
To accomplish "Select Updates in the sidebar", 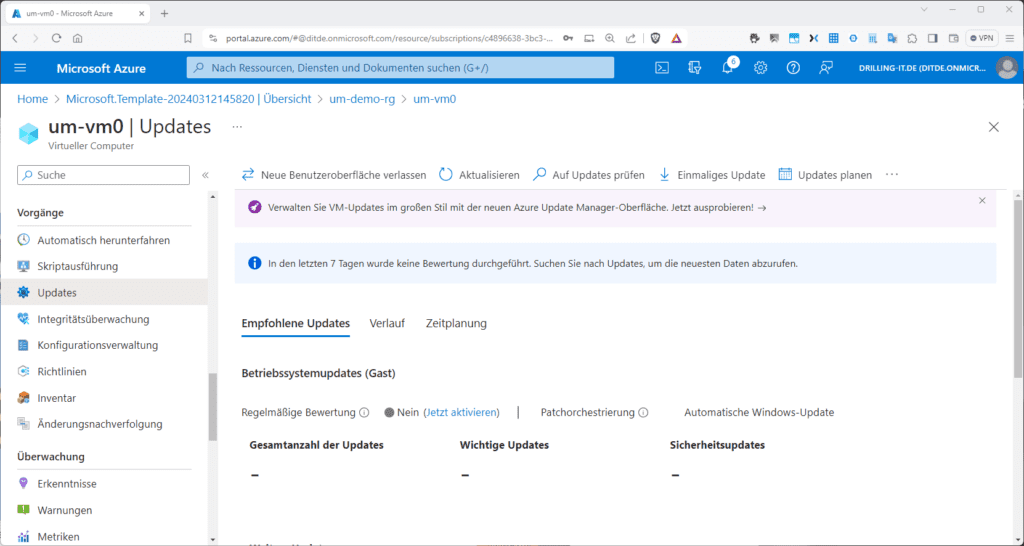I will pyautogui.click(x=103, y=293).
